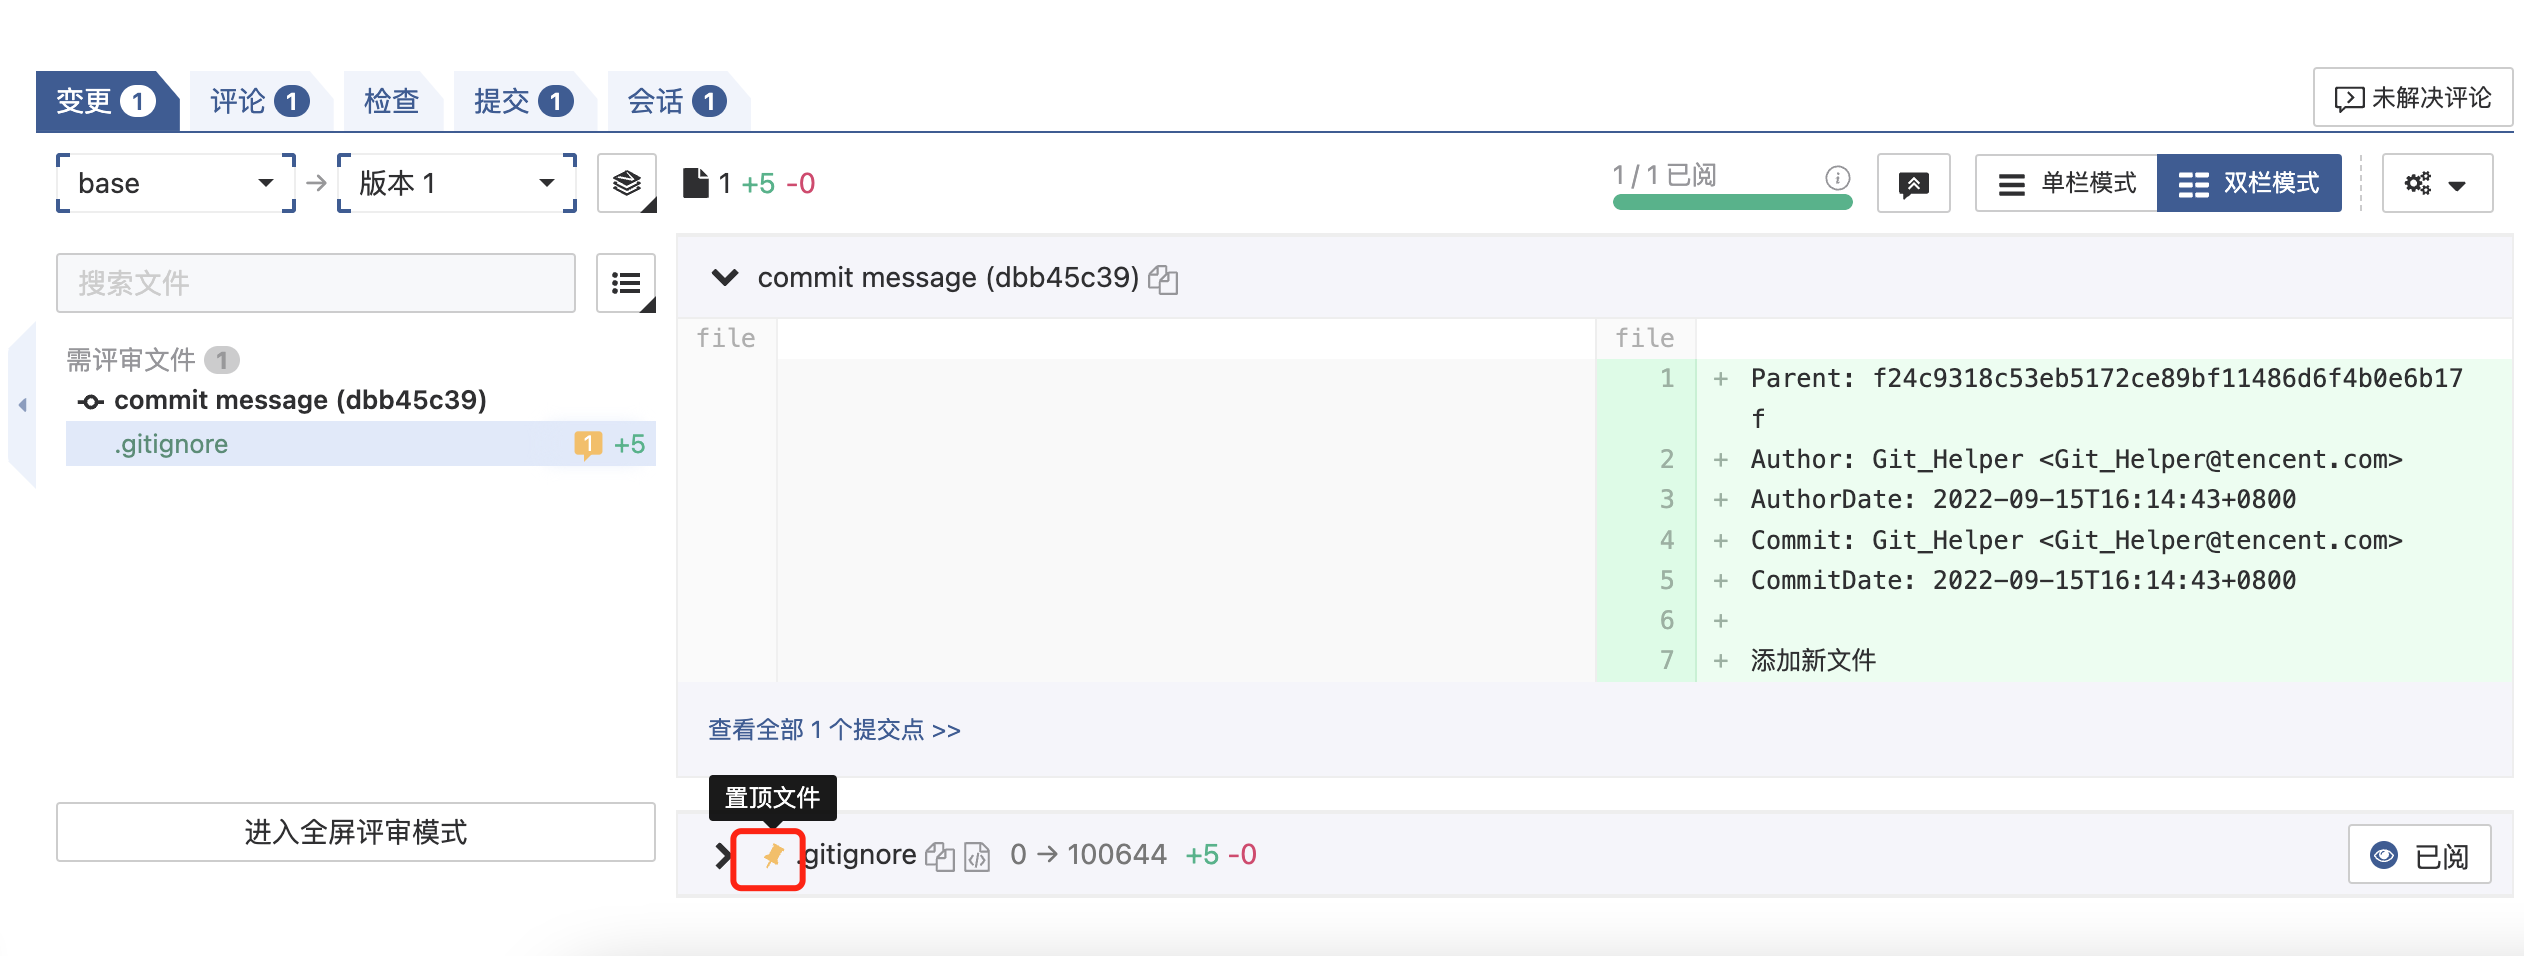Image resolution: width=2524 pixels, height=956 pixels.
Task: Copy the commit message title icon
Action: coord(1163,279)
